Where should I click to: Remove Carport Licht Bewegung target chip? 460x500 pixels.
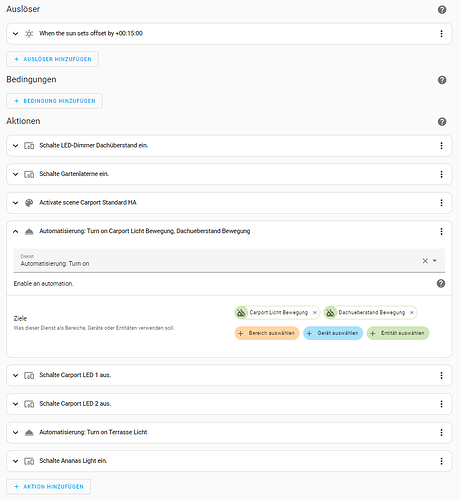point(314,313)
